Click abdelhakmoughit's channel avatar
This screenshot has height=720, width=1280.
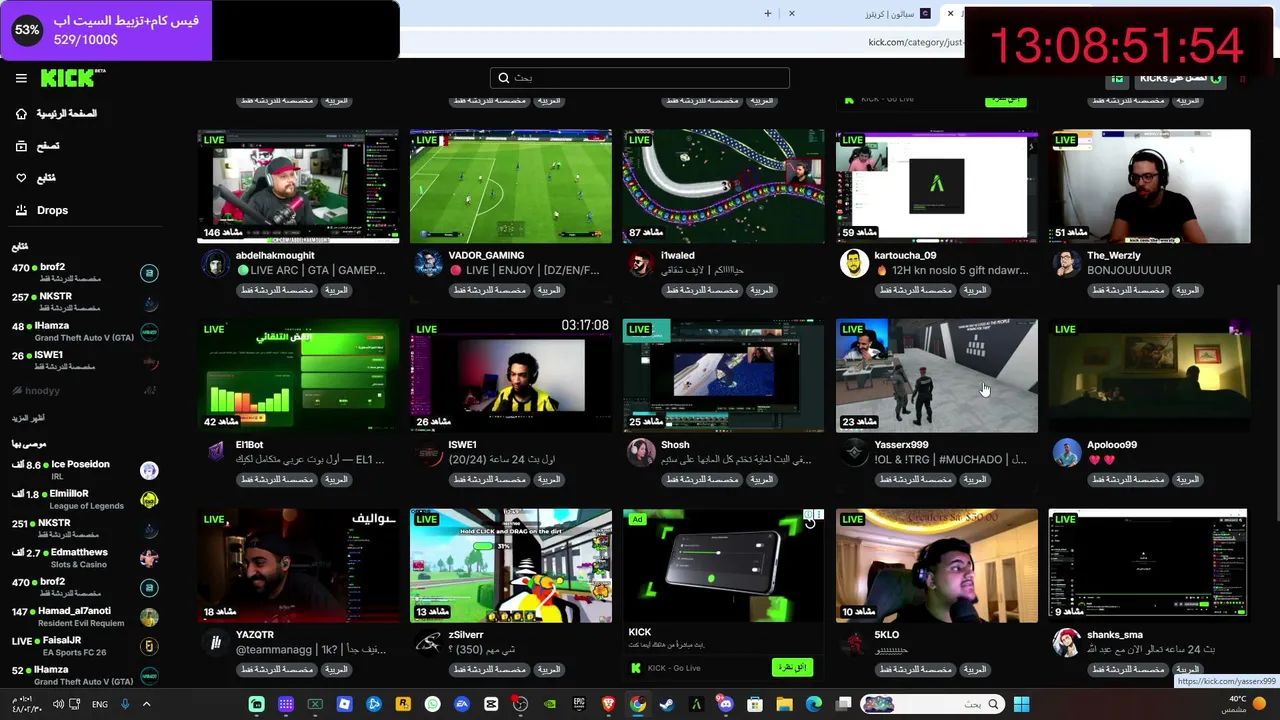tap(215, 263)
